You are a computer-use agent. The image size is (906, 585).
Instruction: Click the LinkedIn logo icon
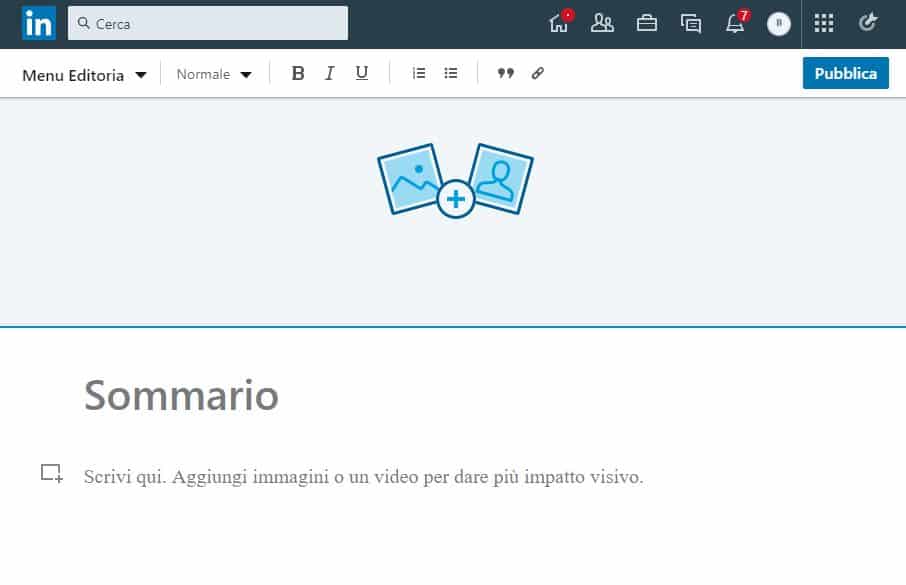coord(38,23)
